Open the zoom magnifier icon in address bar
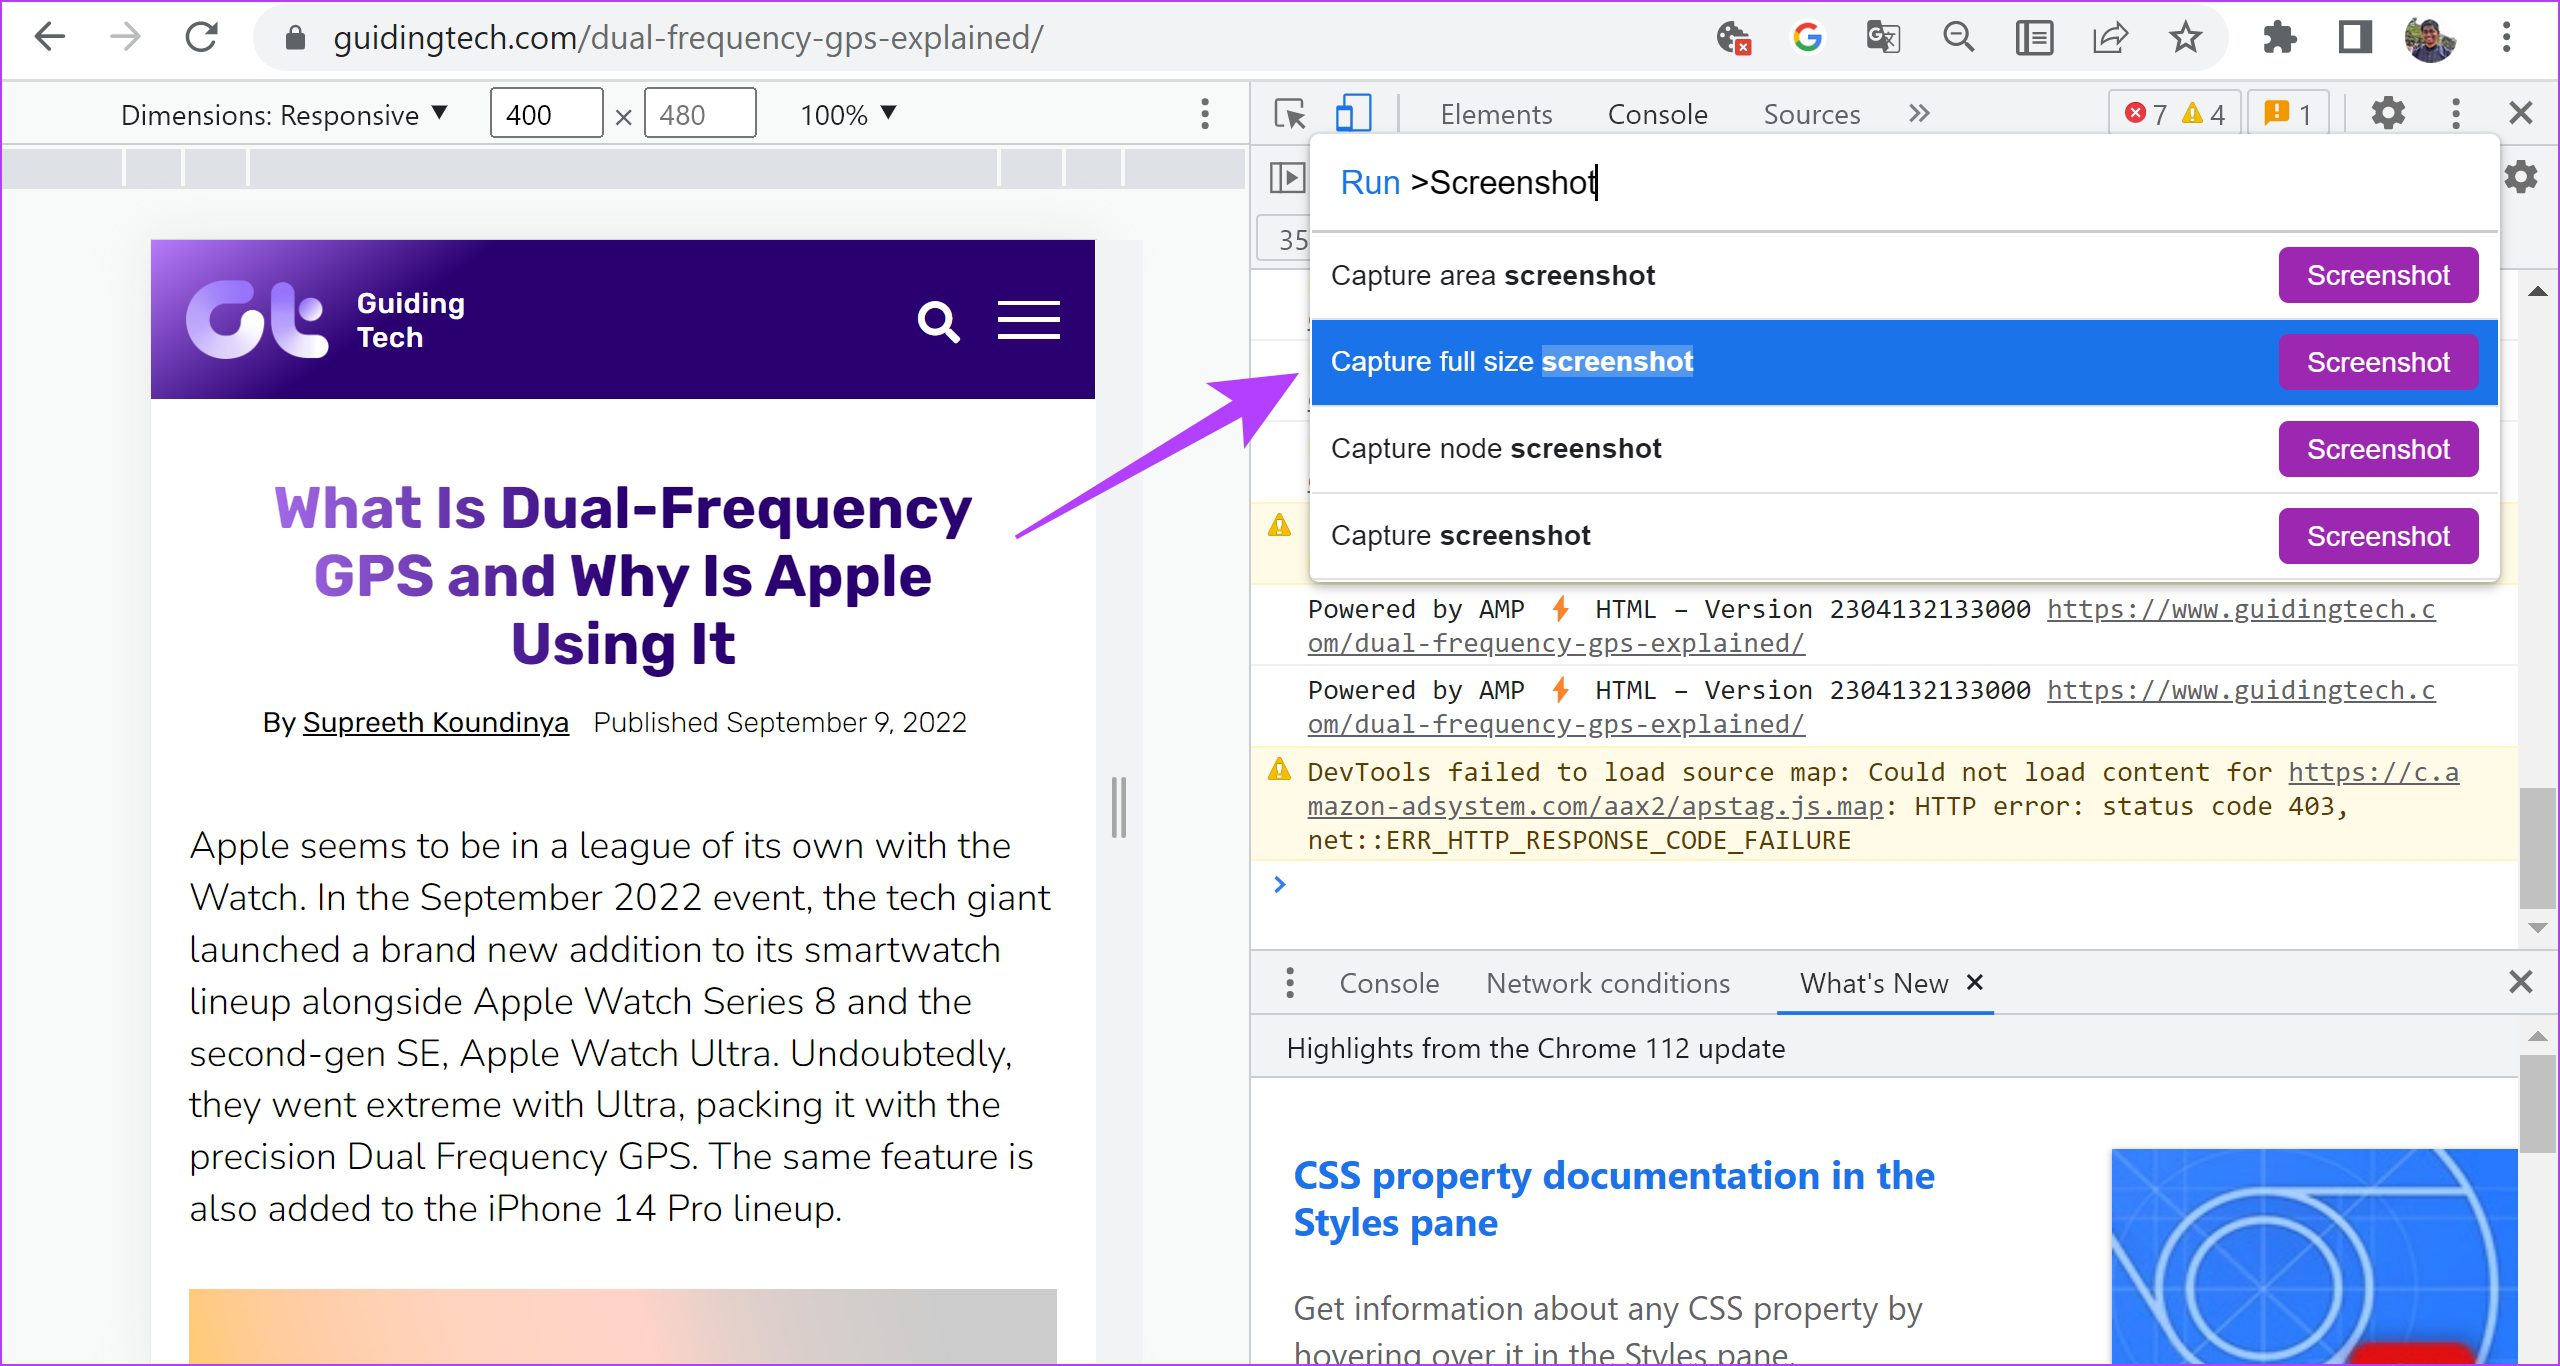The width and height of the screenshot is (2560, 1366). point(1958,38)
